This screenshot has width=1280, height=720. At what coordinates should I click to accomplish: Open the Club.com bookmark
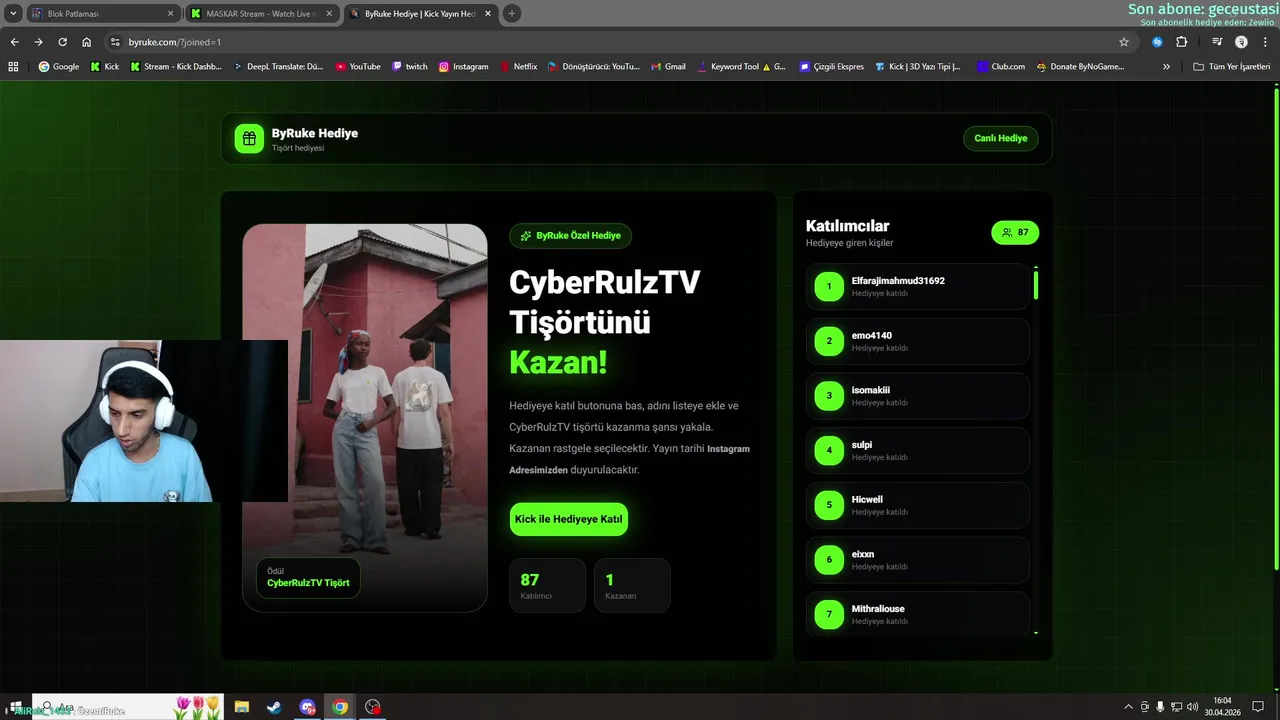[x=1002, y=67]
